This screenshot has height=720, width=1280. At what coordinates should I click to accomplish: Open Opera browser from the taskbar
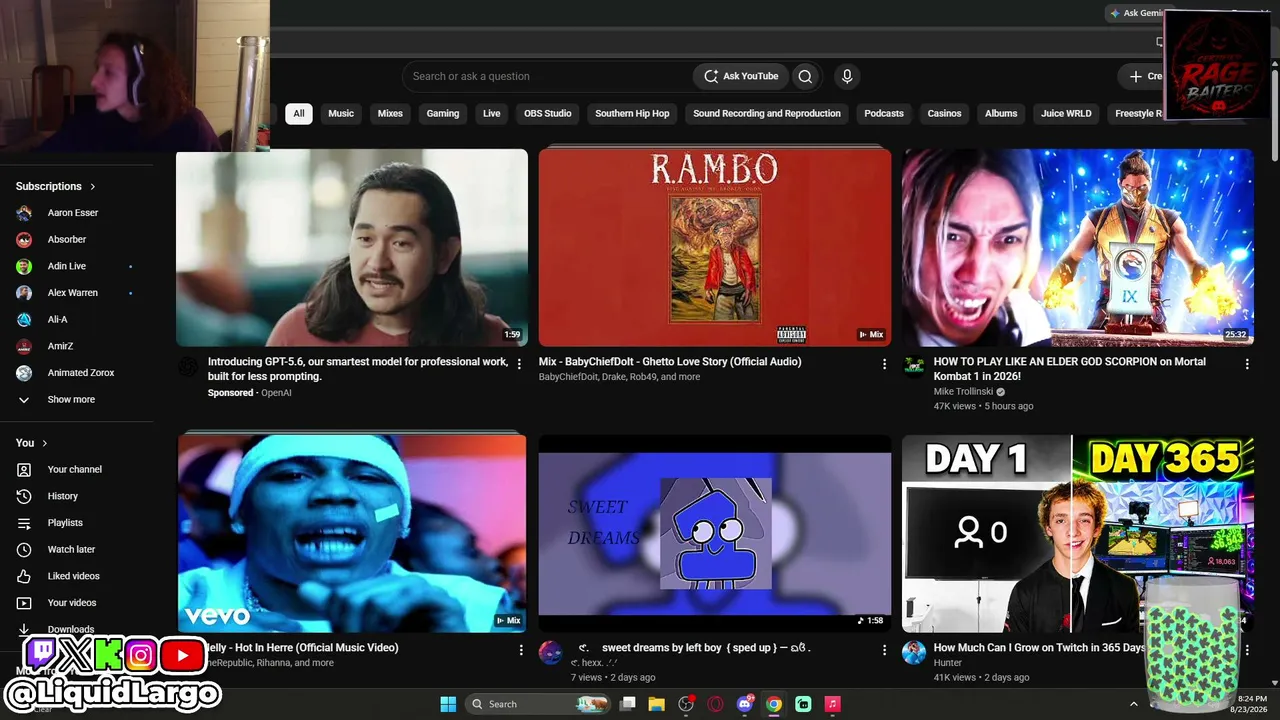715,704
